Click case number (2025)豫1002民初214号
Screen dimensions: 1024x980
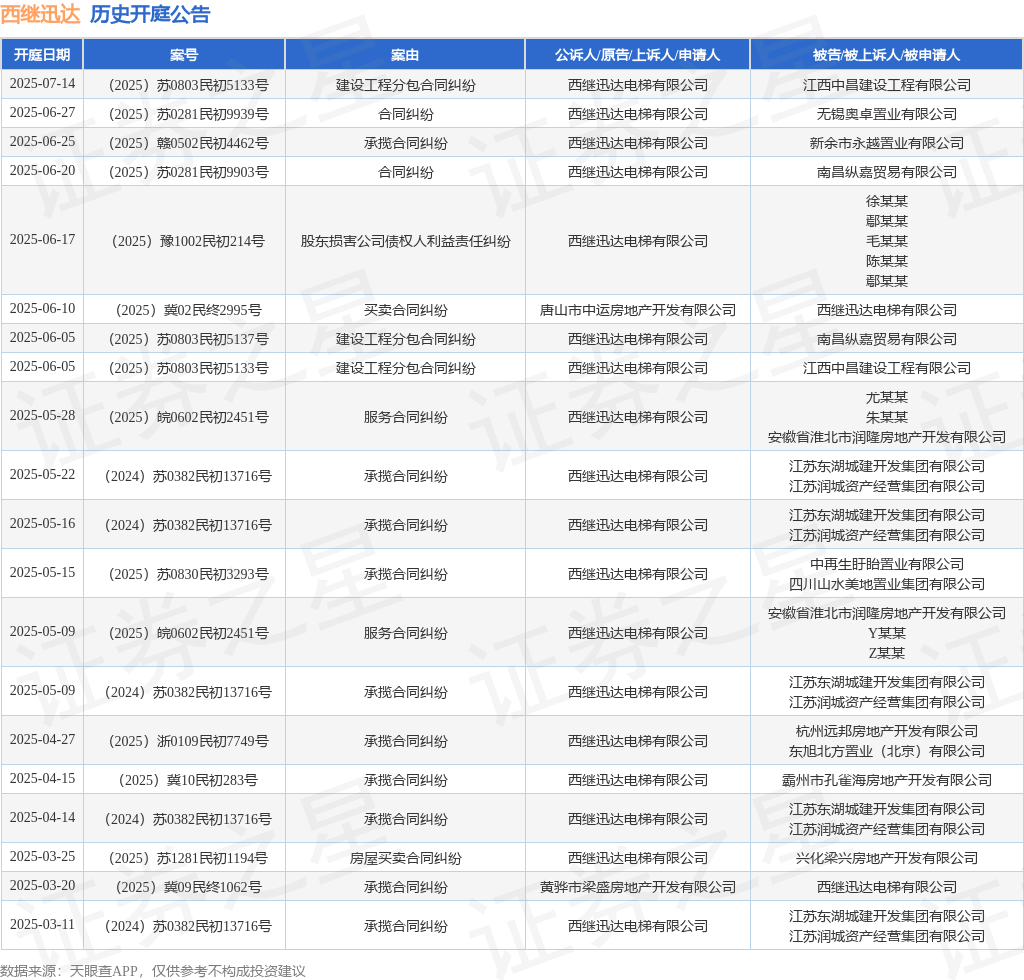pyautogui.click(x=188, y=242)
